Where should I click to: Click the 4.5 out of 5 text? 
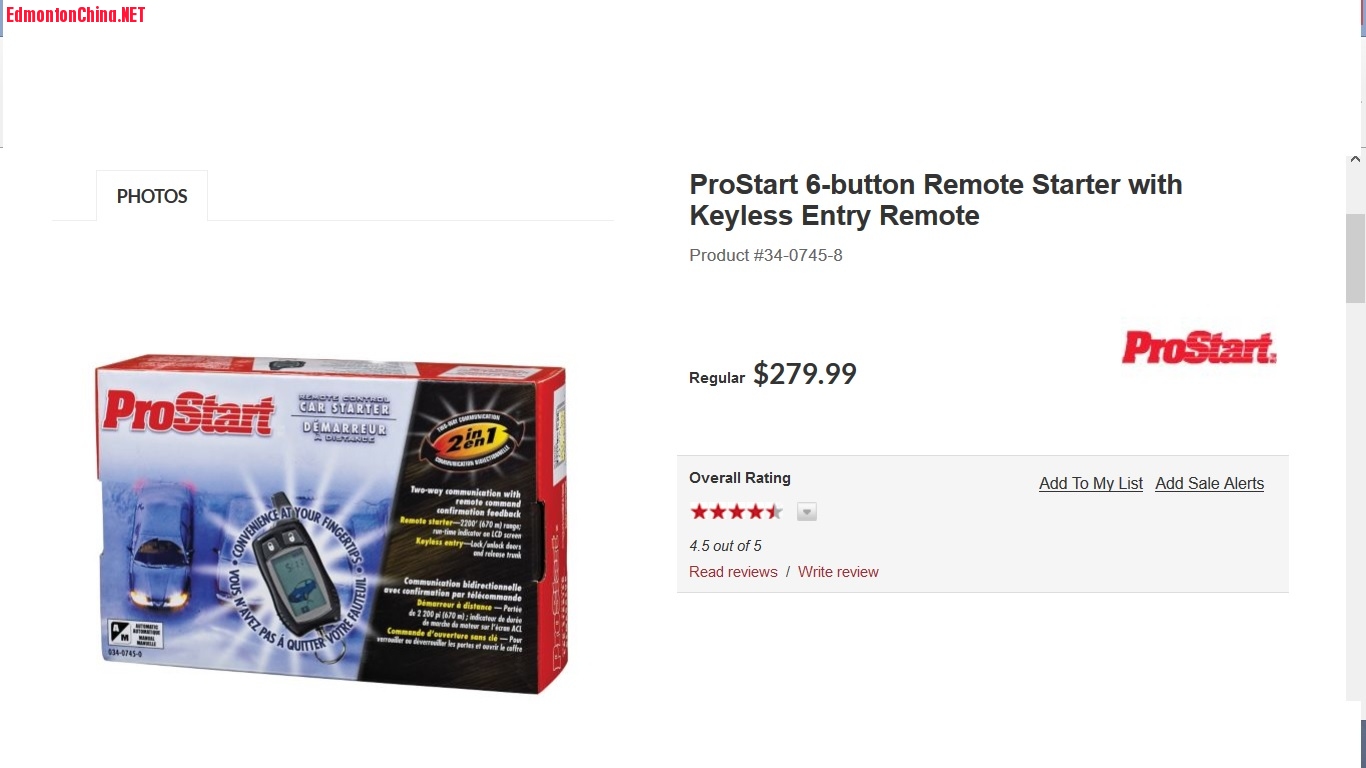(x=725, y=546)
